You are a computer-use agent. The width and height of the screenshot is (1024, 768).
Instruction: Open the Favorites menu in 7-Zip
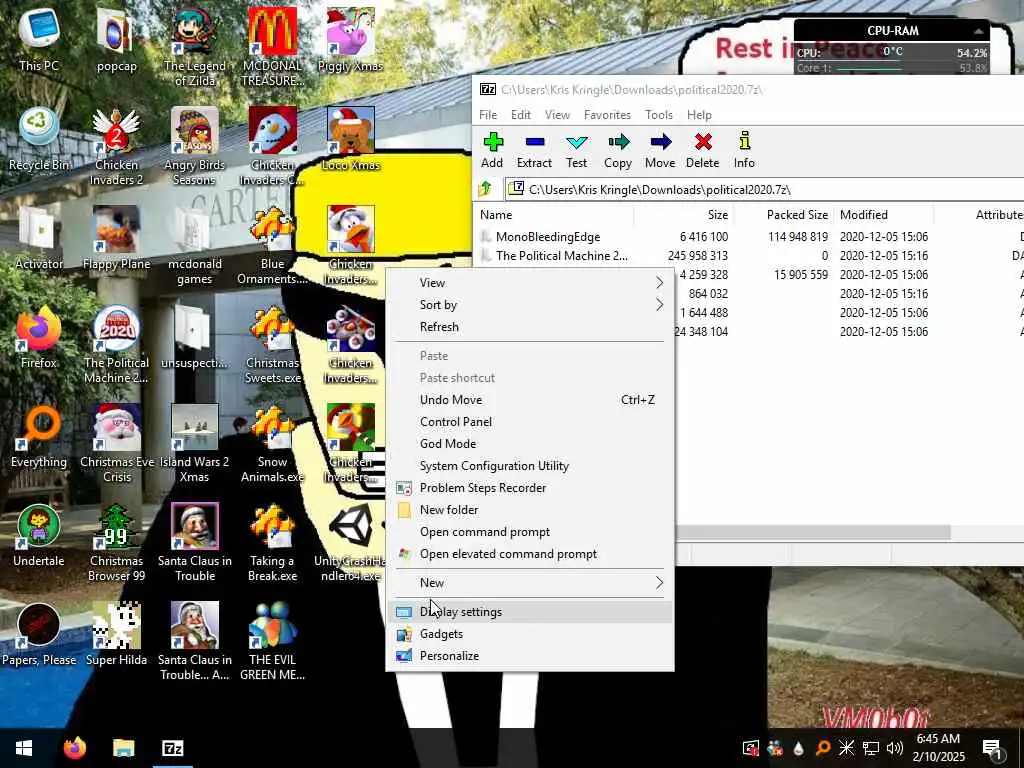coord(607,115)
